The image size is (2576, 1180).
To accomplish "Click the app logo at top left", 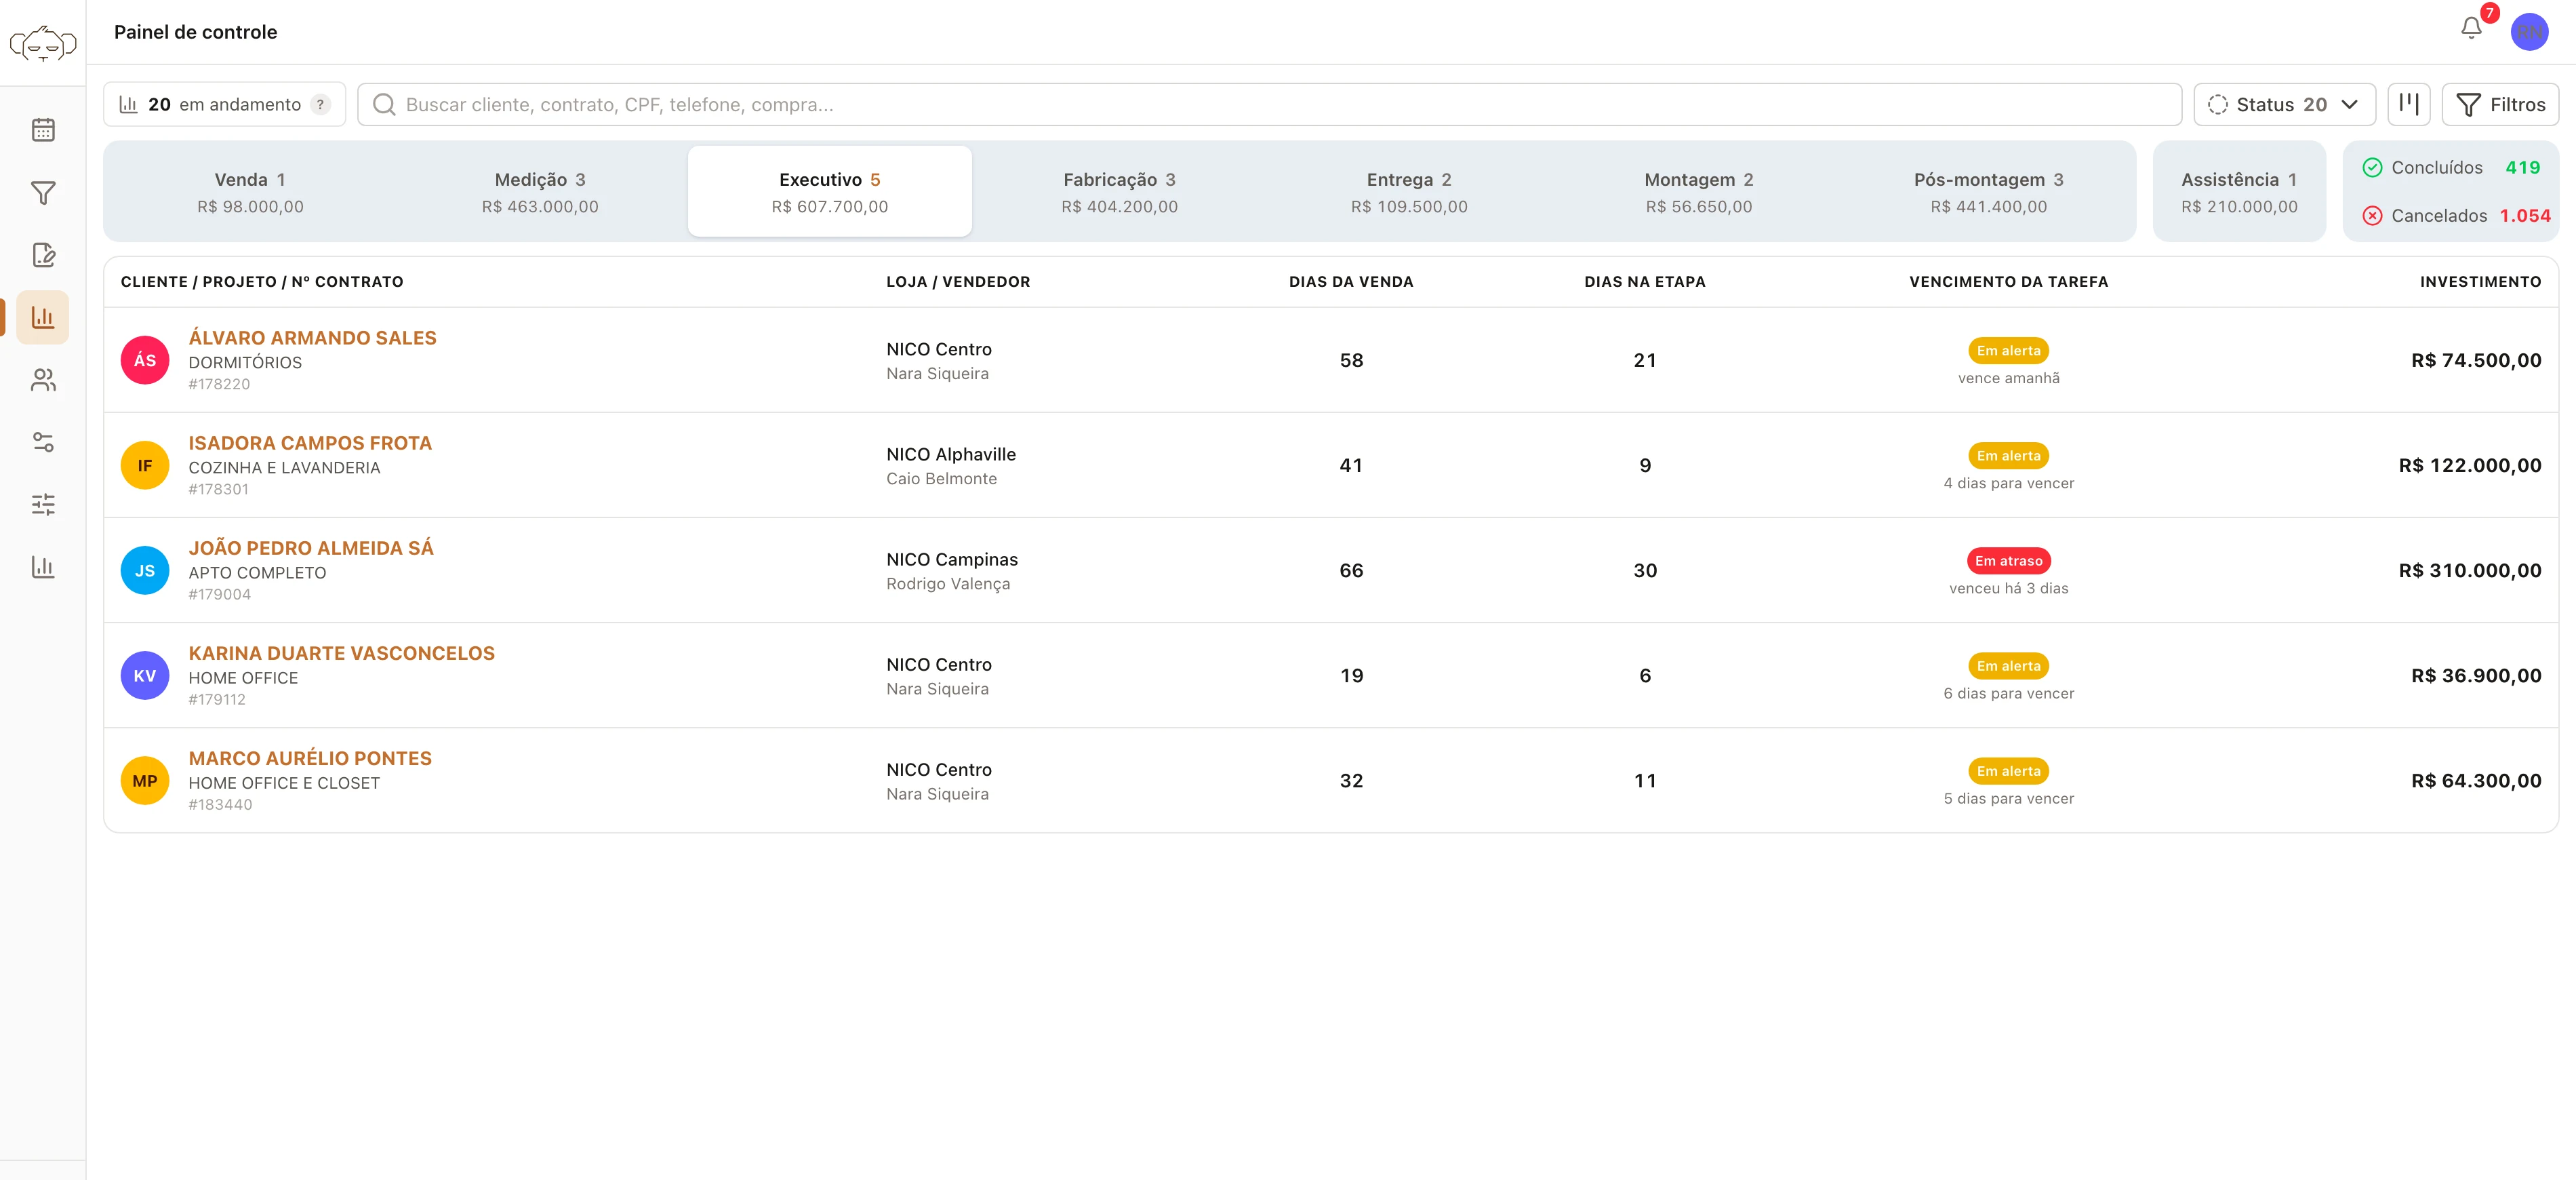I will [43, 44].
